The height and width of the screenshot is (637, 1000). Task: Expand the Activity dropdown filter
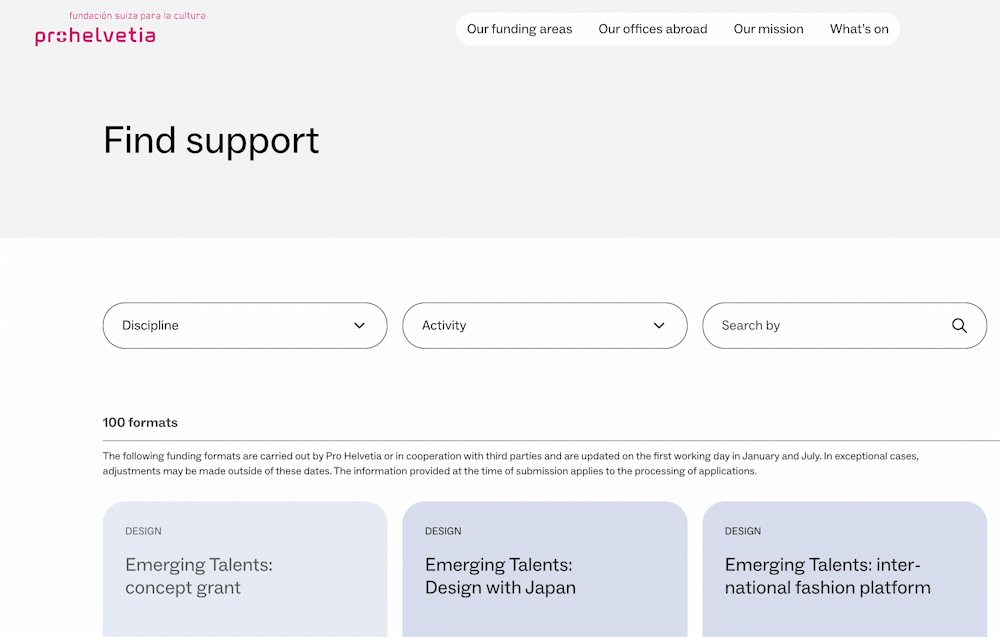pyautogui.click(x=544, y=325)
